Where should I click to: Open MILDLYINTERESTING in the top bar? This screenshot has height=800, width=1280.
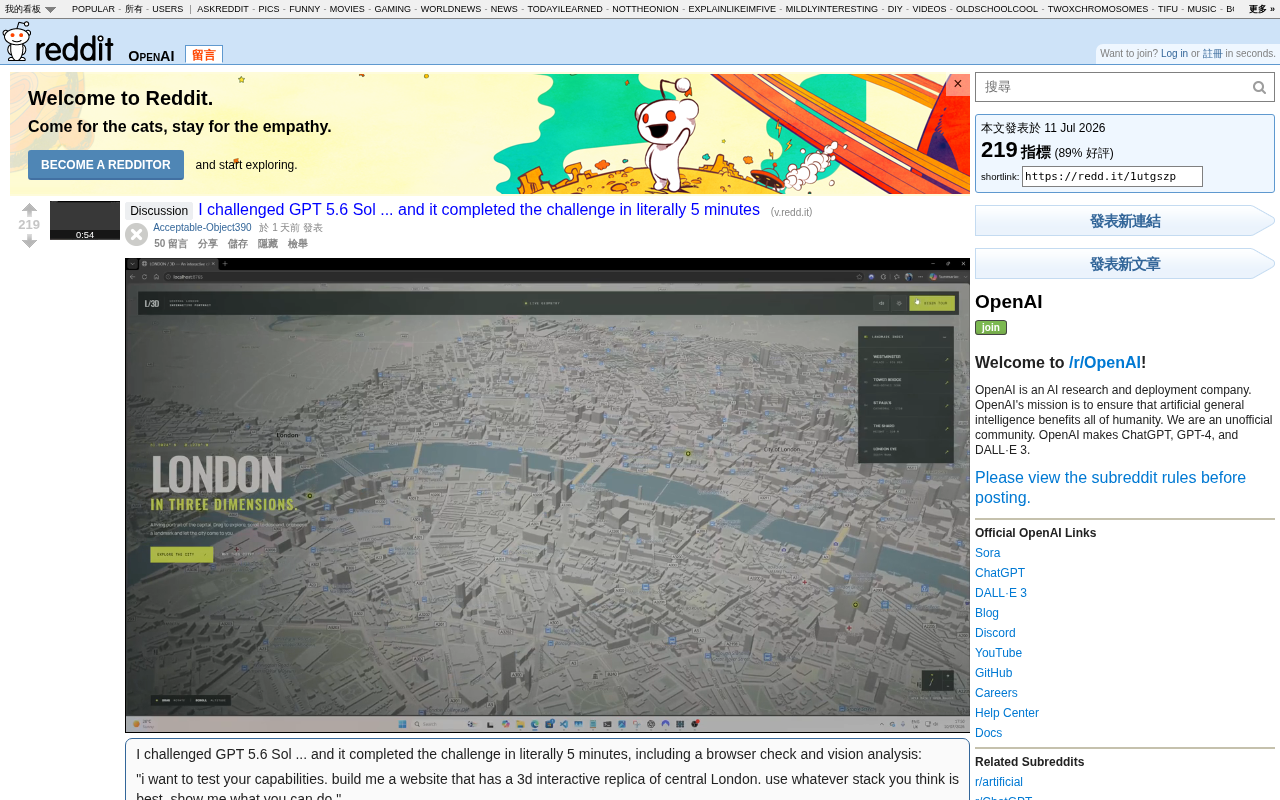pos(832,9)
